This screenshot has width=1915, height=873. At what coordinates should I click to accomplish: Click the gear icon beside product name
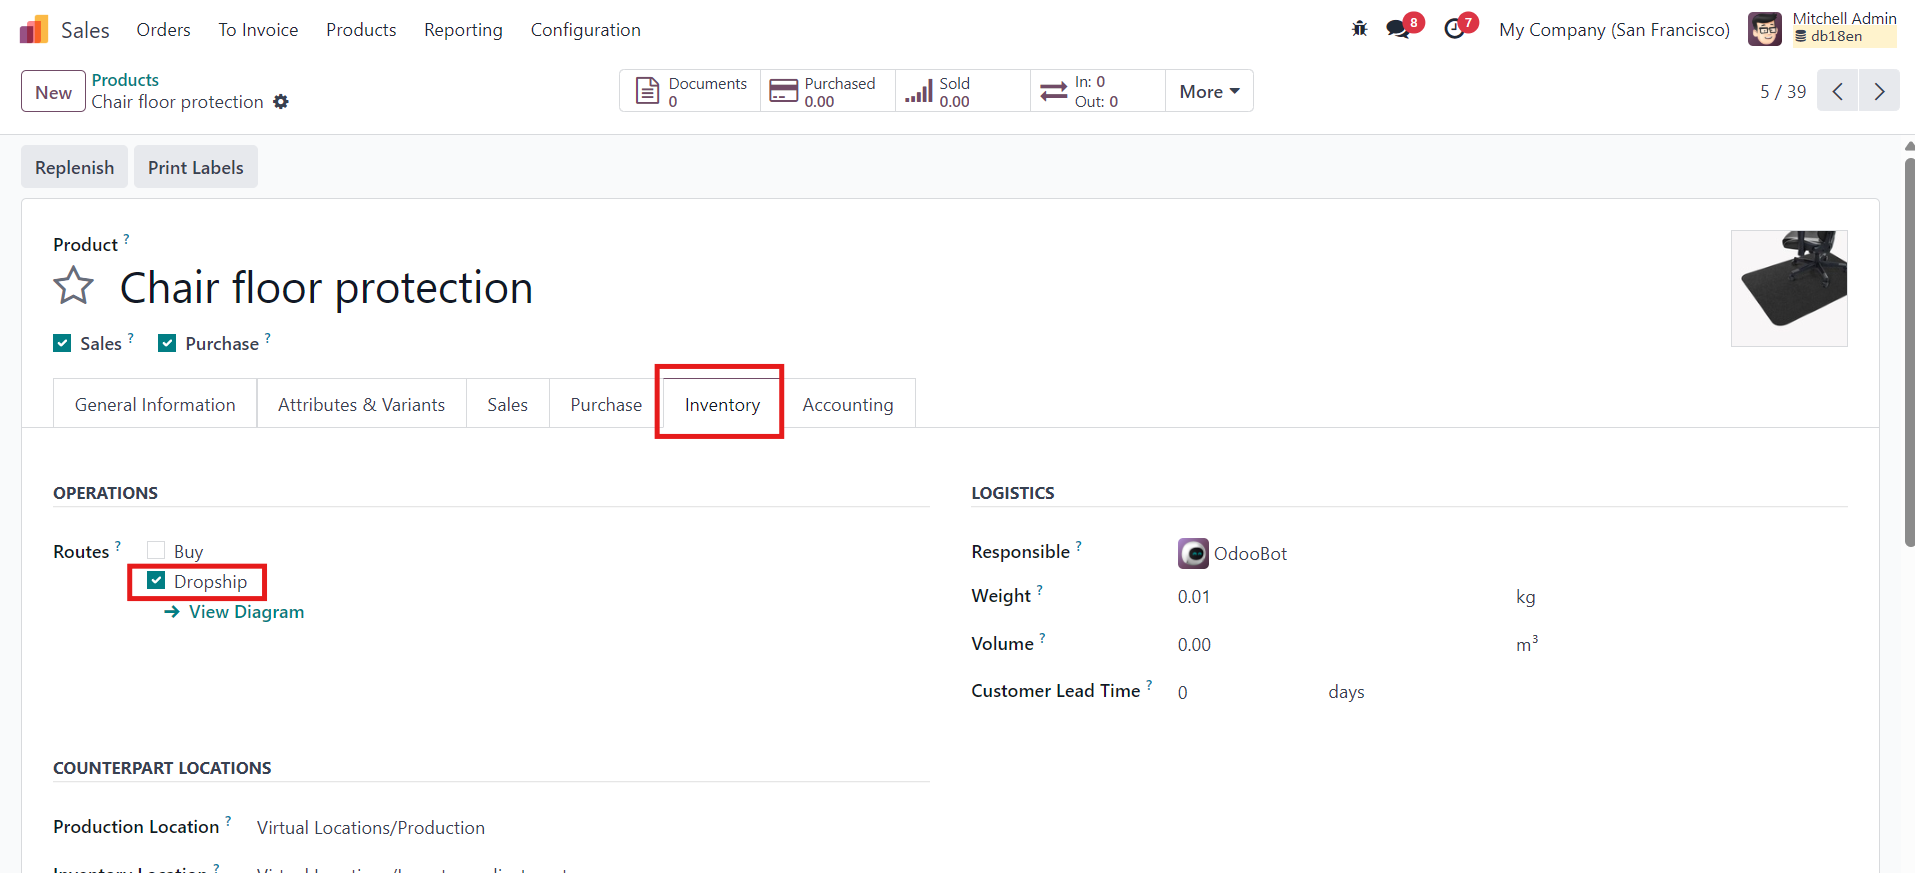(x=281, y=102)
